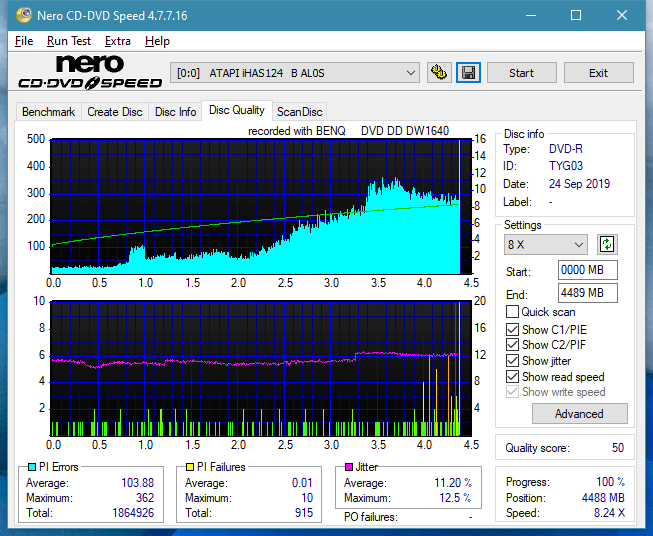Open the File menu
This screenshot has width=653, height=536.
point(24,41)
